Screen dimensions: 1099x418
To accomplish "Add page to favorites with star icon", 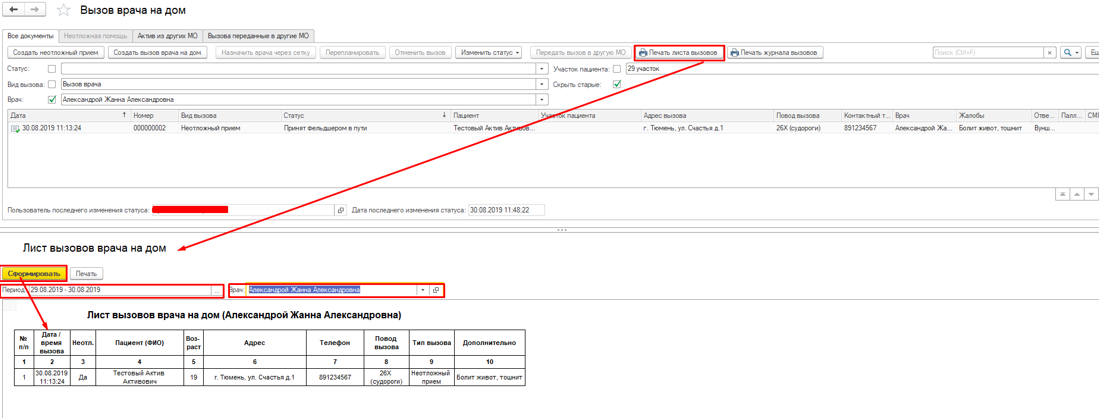I will [64, 11].
